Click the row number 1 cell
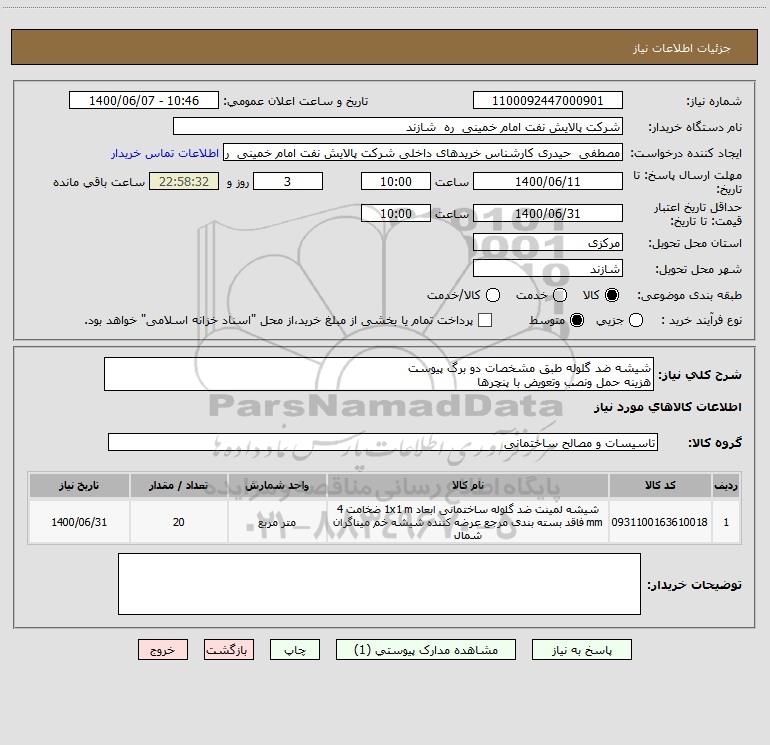 coord(726,522)
